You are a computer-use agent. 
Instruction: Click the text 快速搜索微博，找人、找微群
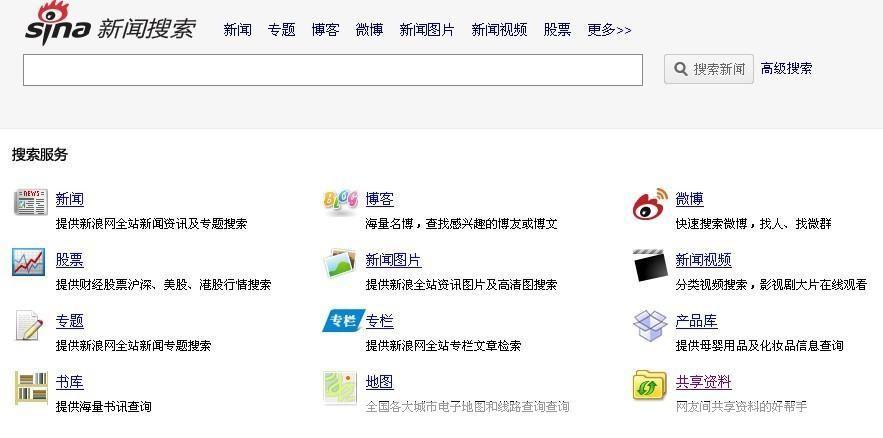point(754,224)
